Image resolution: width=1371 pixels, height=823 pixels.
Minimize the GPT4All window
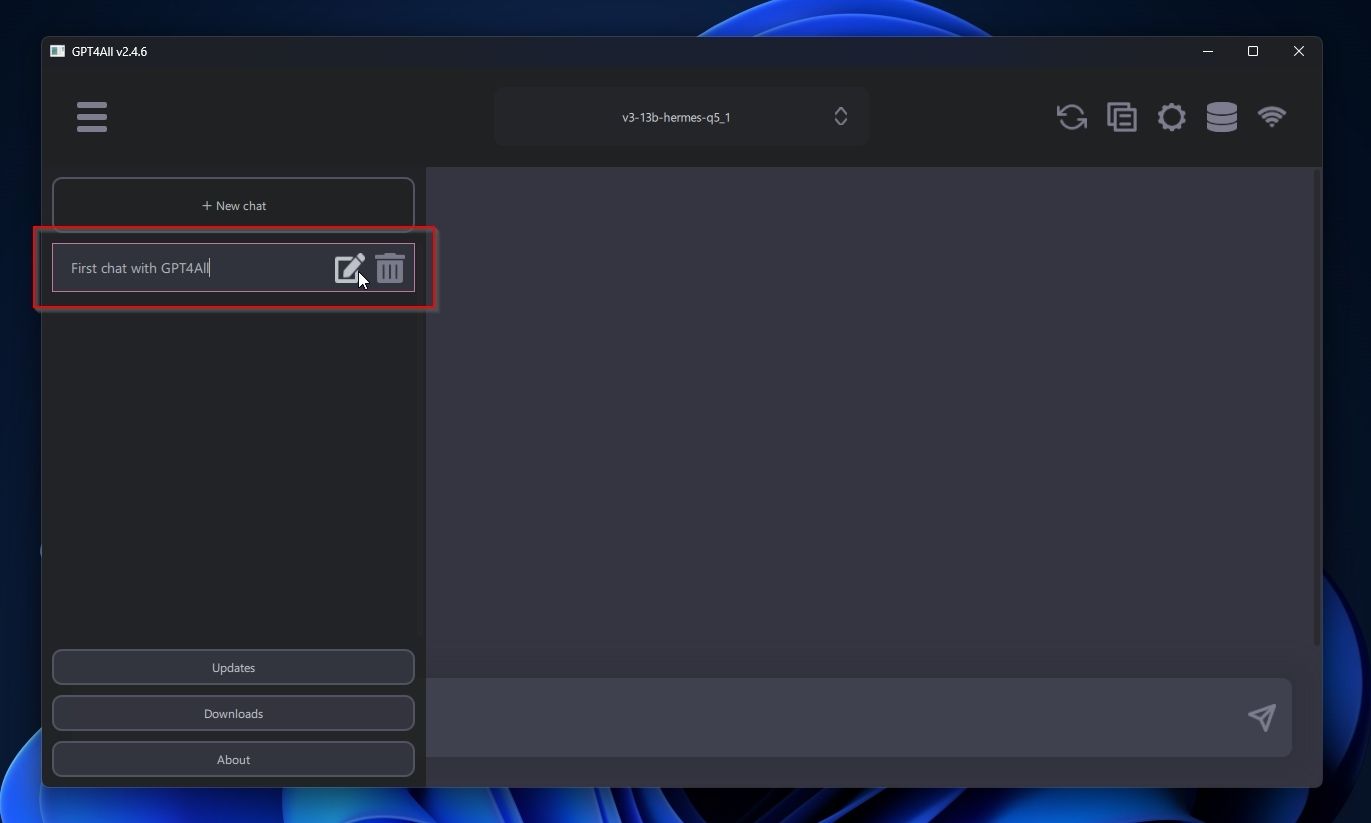click(1208, 52)
